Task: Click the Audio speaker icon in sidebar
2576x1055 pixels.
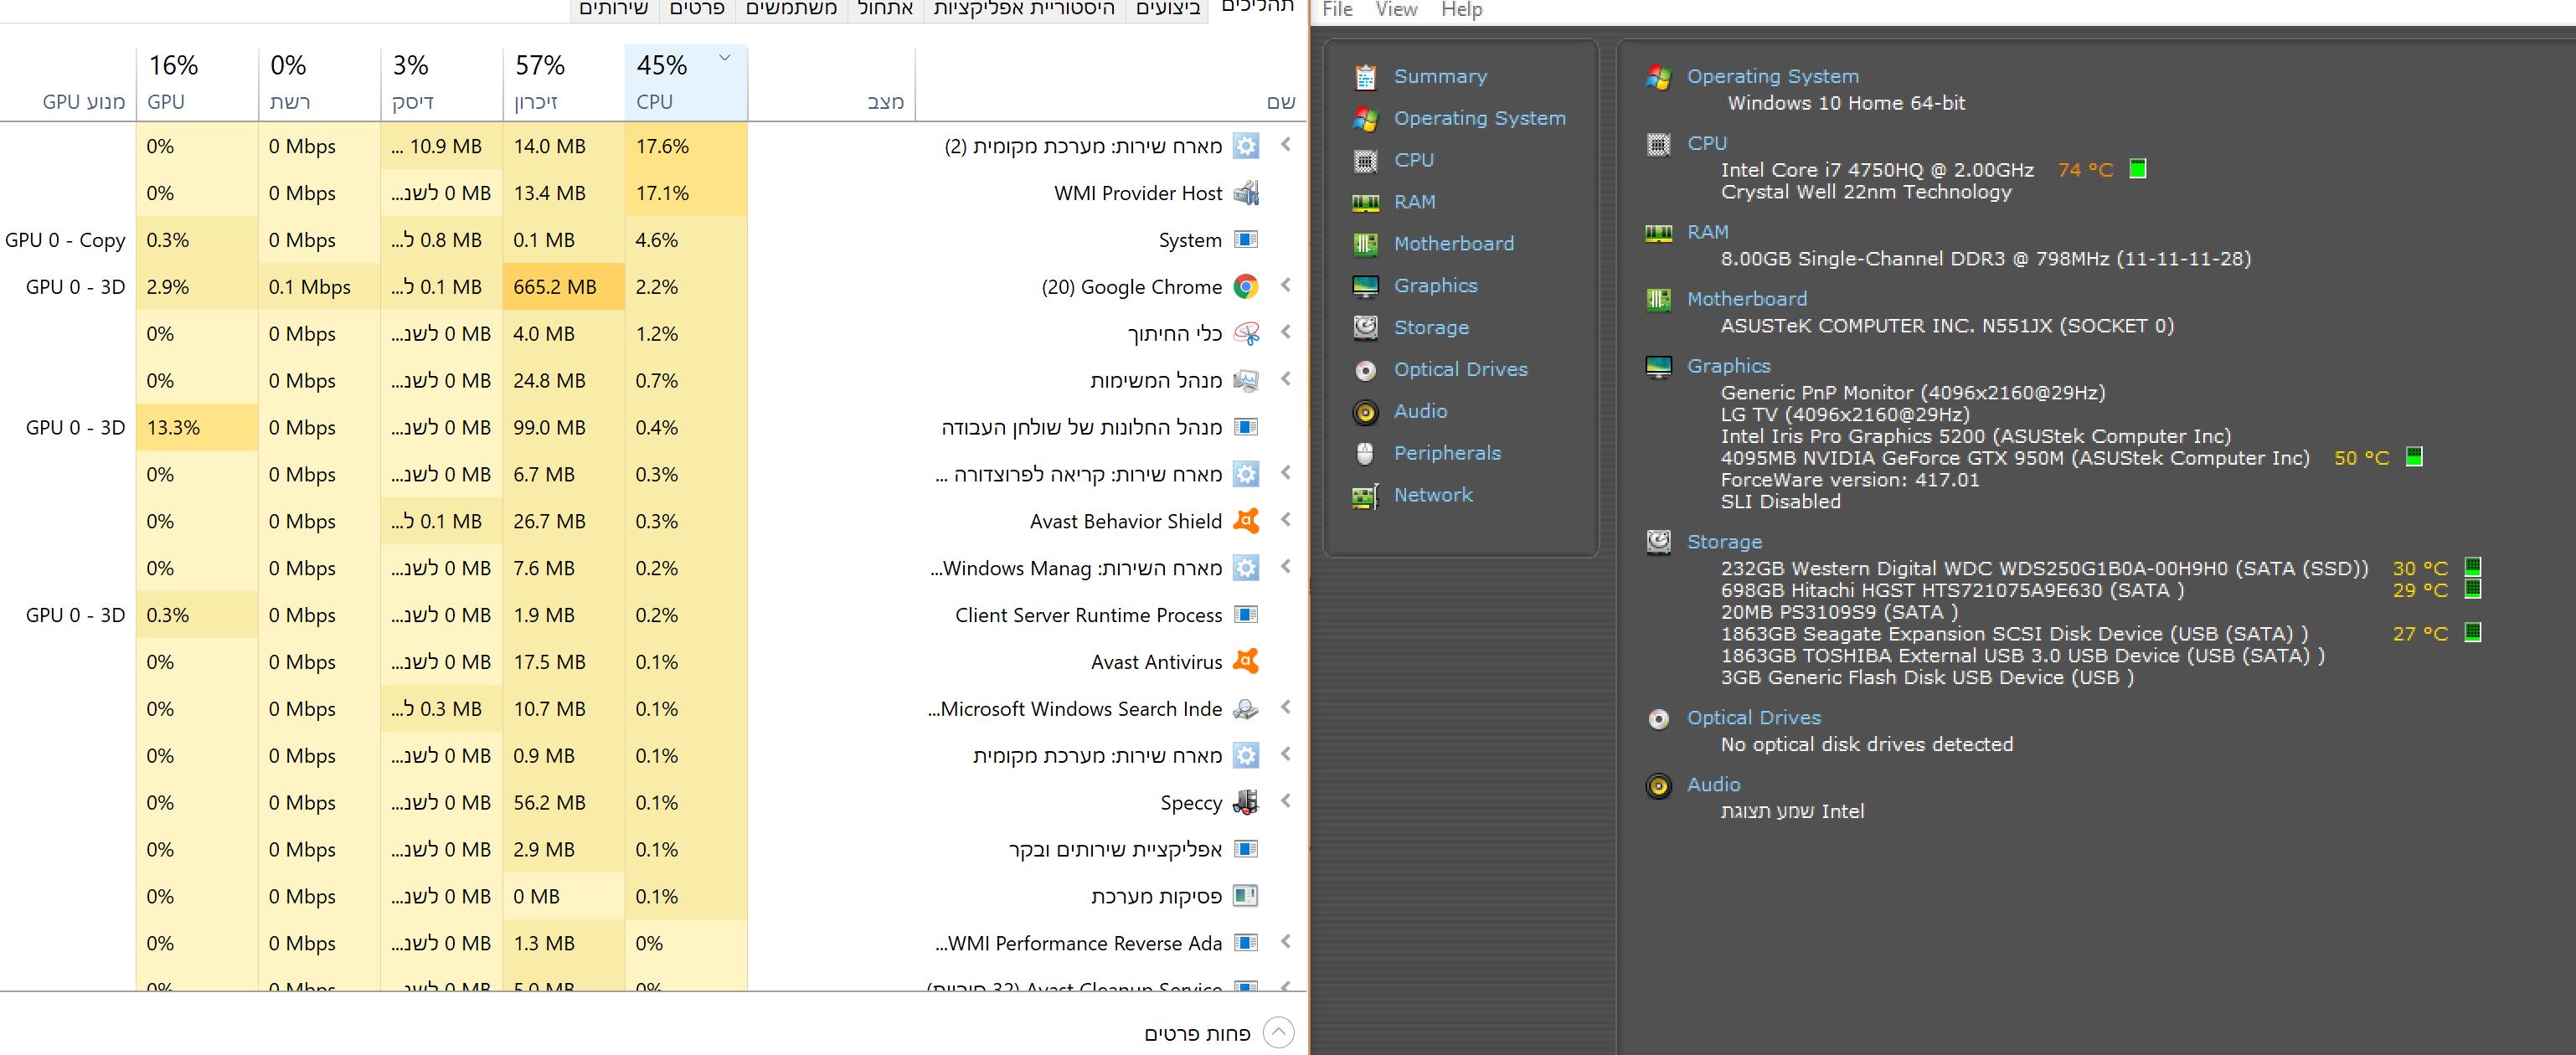Action: 1365,412
